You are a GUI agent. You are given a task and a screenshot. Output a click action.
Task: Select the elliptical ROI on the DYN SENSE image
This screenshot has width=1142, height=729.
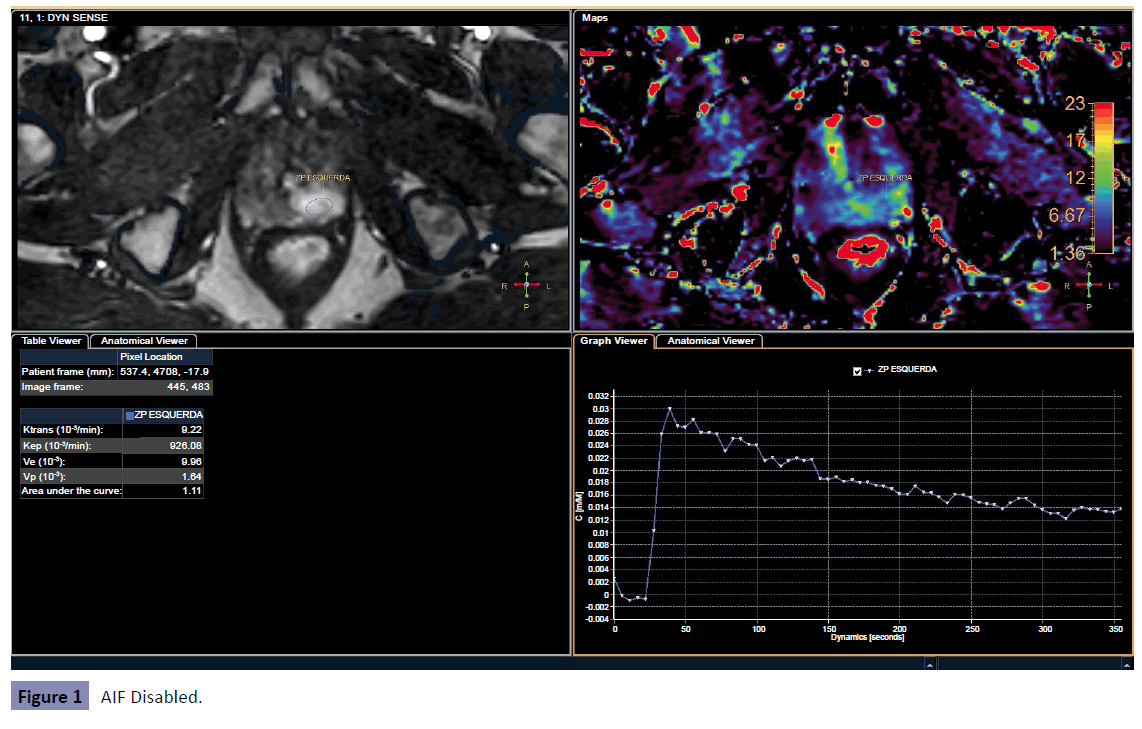[x=319, y=206]
